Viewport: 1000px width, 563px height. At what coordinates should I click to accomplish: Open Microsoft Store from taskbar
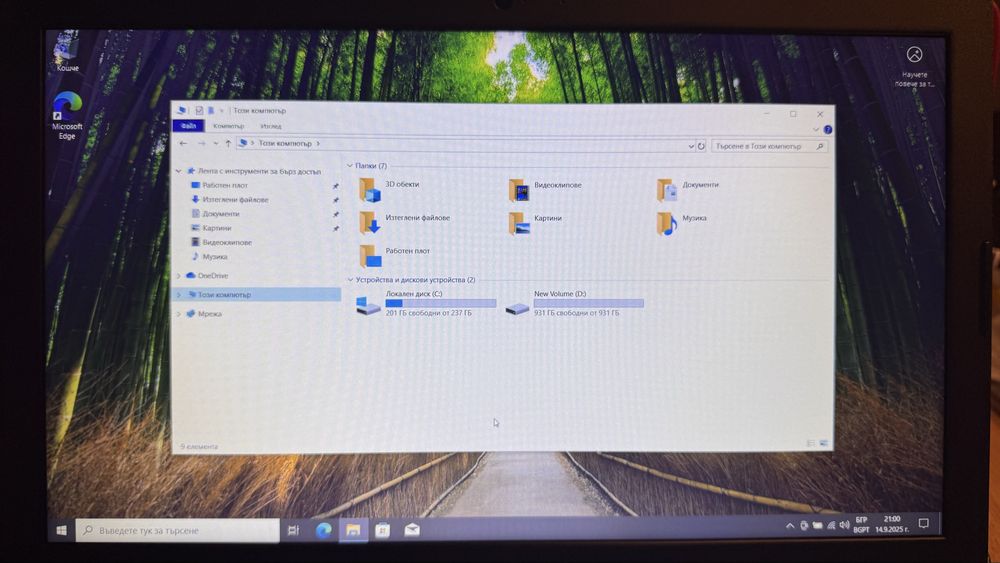[x=383, y=530]
